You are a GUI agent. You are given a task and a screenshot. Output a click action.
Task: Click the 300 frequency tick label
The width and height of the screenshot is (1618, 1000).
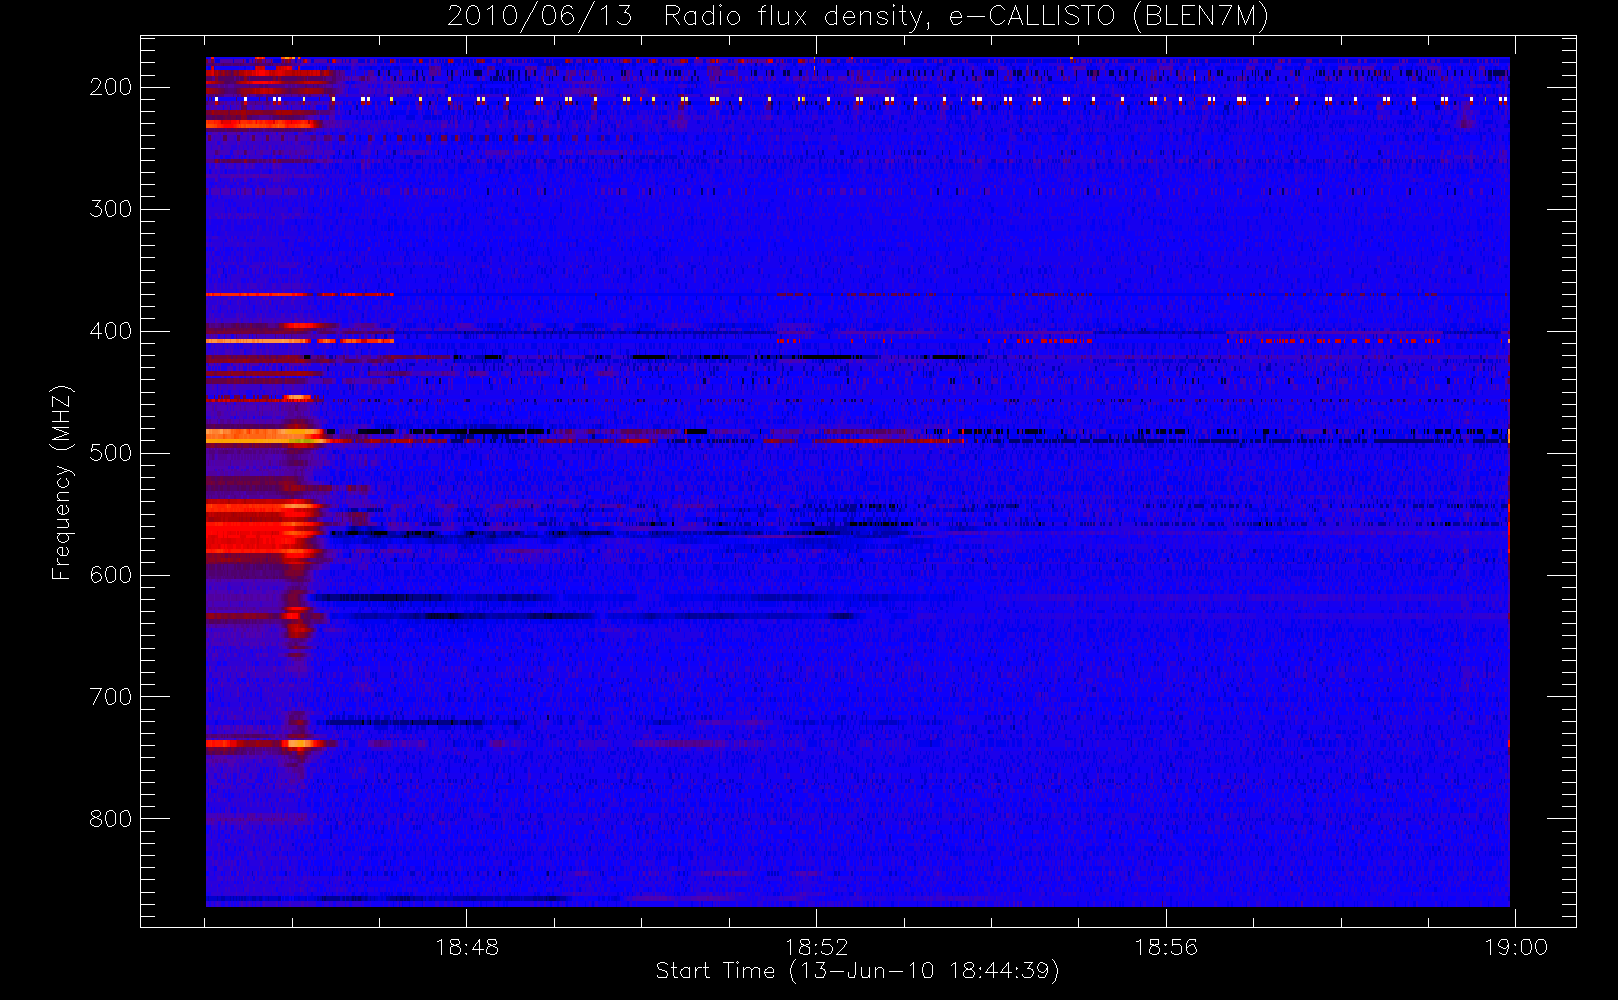[x=111, y=209]
